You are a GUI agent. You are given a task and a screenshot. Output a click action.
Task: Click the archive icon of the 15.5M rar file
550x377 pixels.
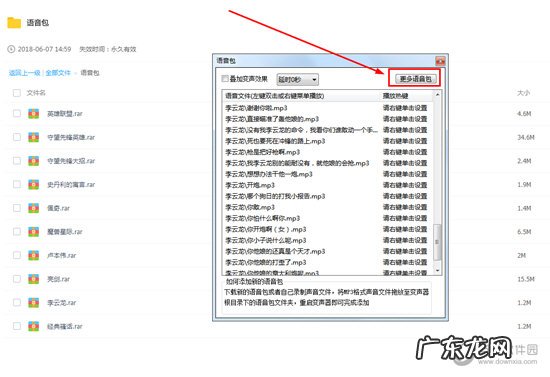pyautogui.click(x=33, y=279)
